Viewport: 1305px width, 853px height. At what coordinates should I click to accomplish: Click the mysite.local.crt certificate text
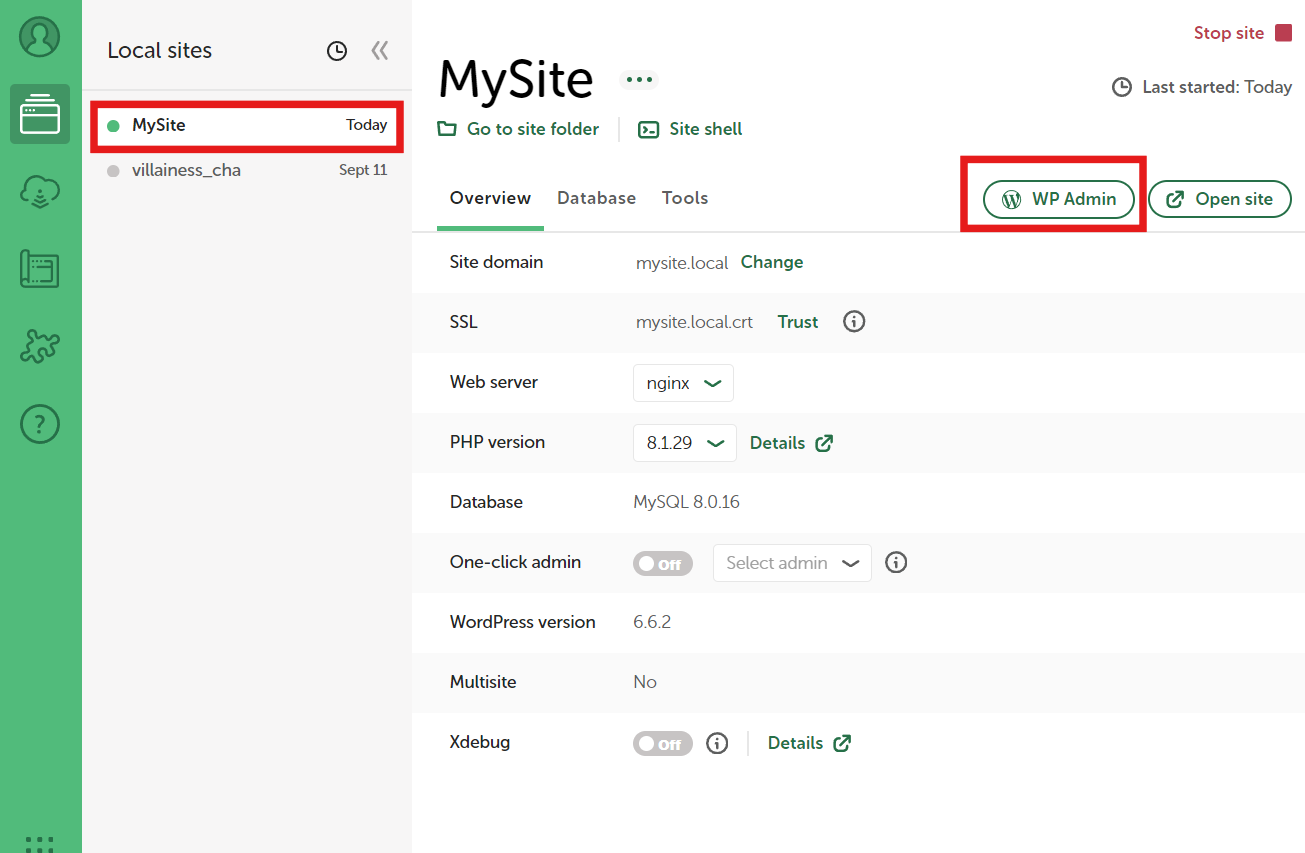[694, 322]
